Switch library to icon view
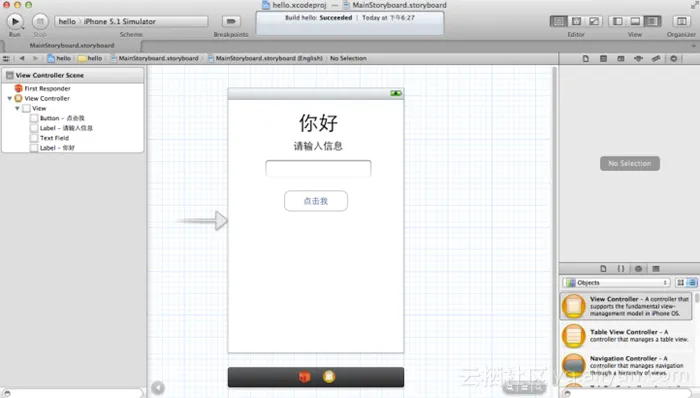This screenshot has height=398, width=700. pos(680,282)
